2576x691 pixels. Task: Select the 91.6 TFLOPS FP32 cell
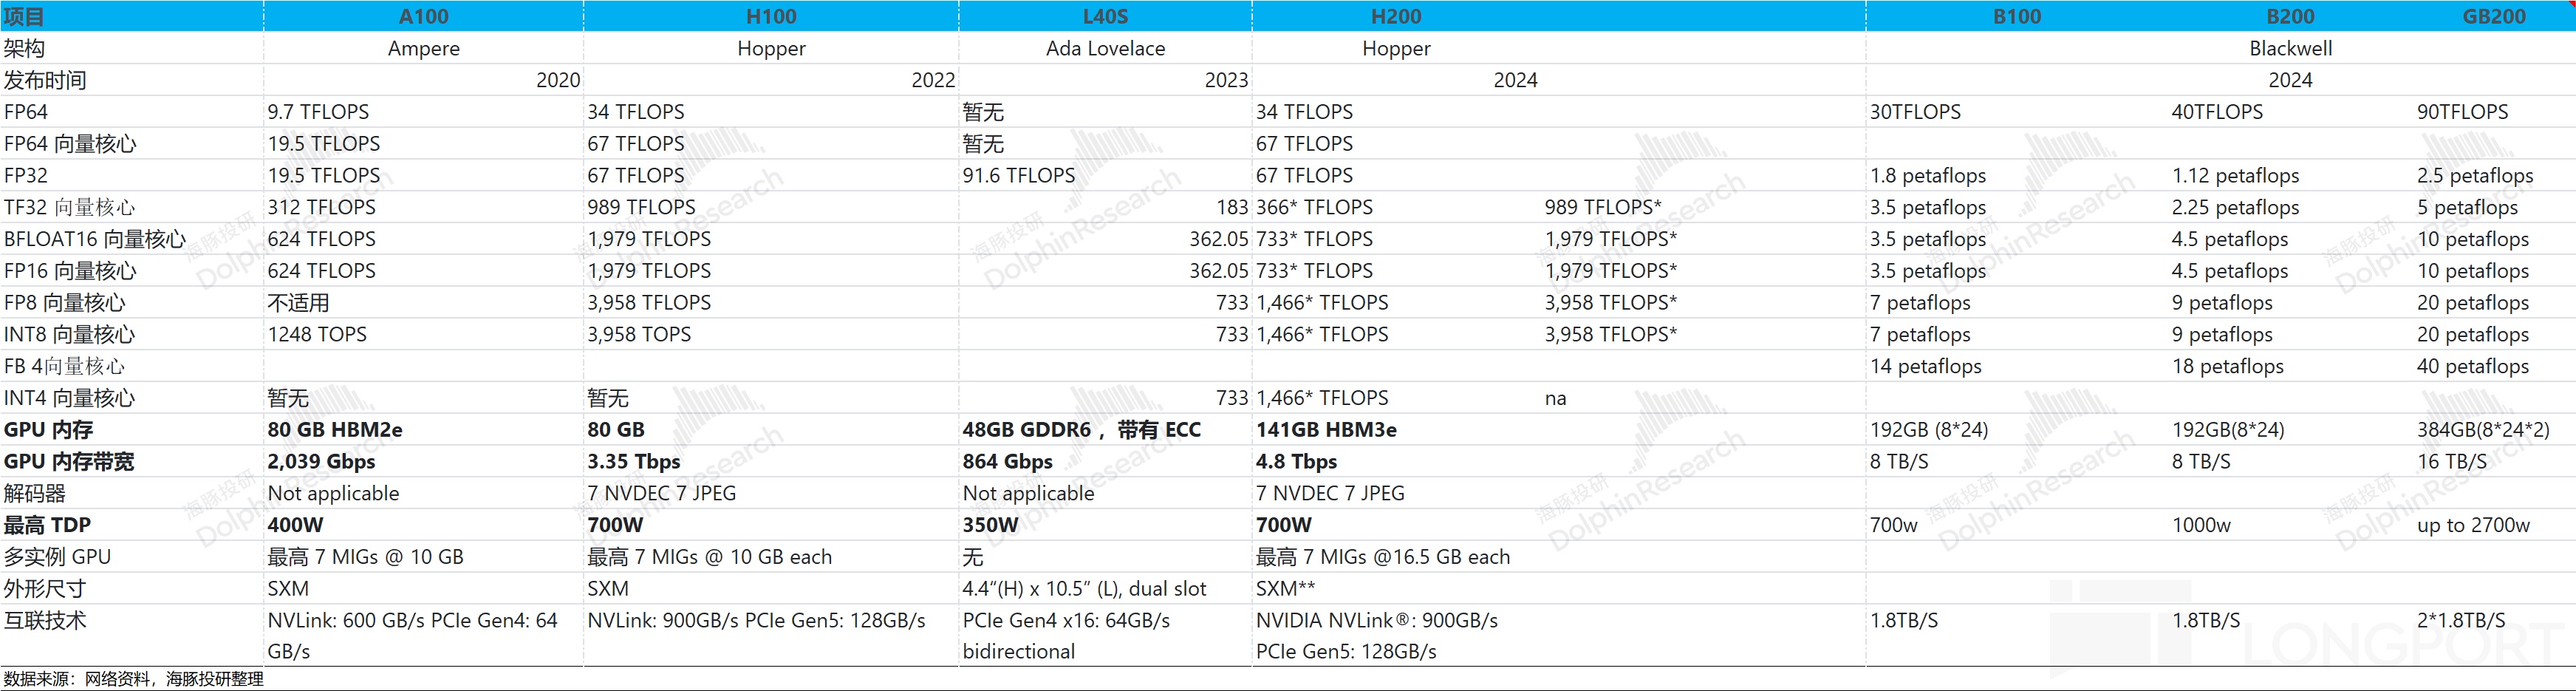[x=1018, y=175]
